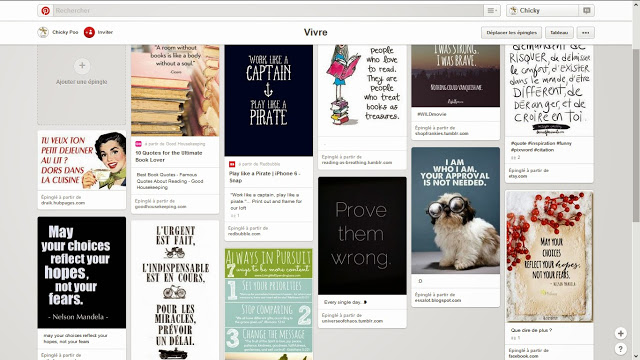Click the plus icon to add a pin
Image resolution: width=640 pixels, height=360 pixels.
82,66
